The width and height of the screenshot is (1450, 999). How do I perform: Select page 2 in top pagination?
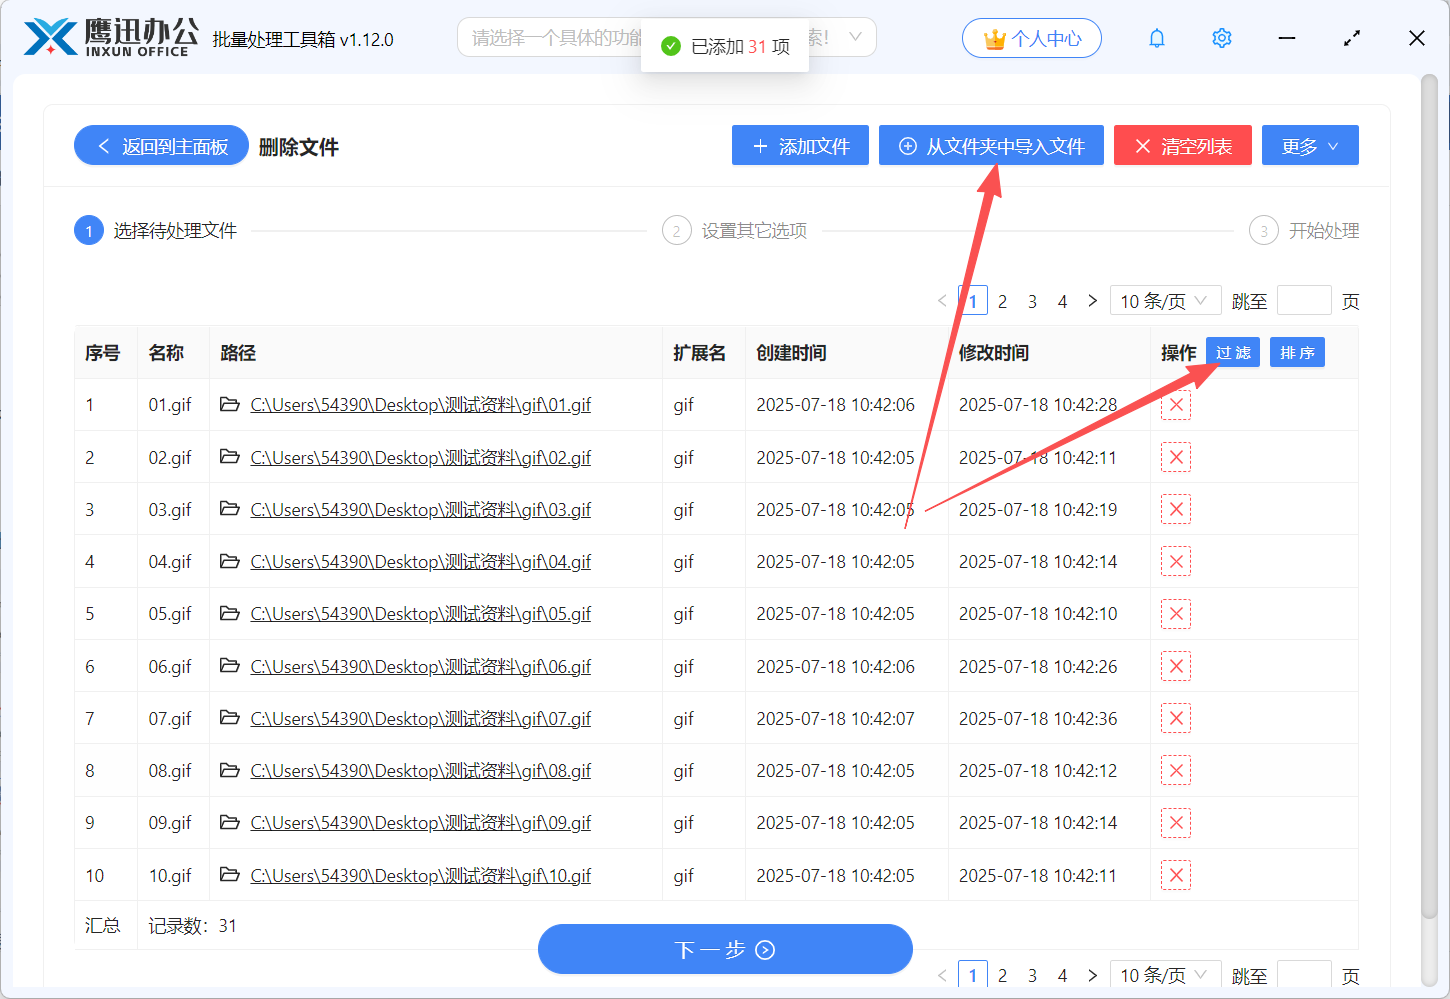point(1002,301)
